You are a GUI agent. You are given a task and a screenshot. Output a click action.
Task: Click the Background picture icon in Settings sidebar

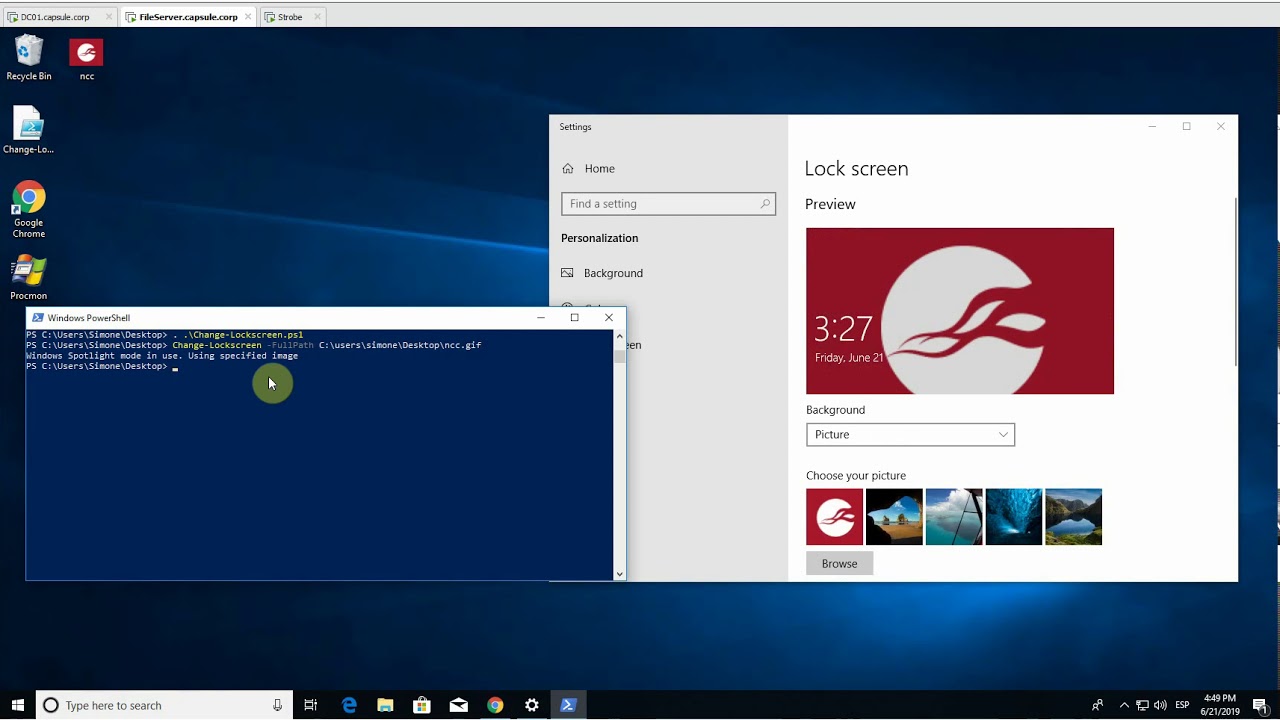coord(567,273)
